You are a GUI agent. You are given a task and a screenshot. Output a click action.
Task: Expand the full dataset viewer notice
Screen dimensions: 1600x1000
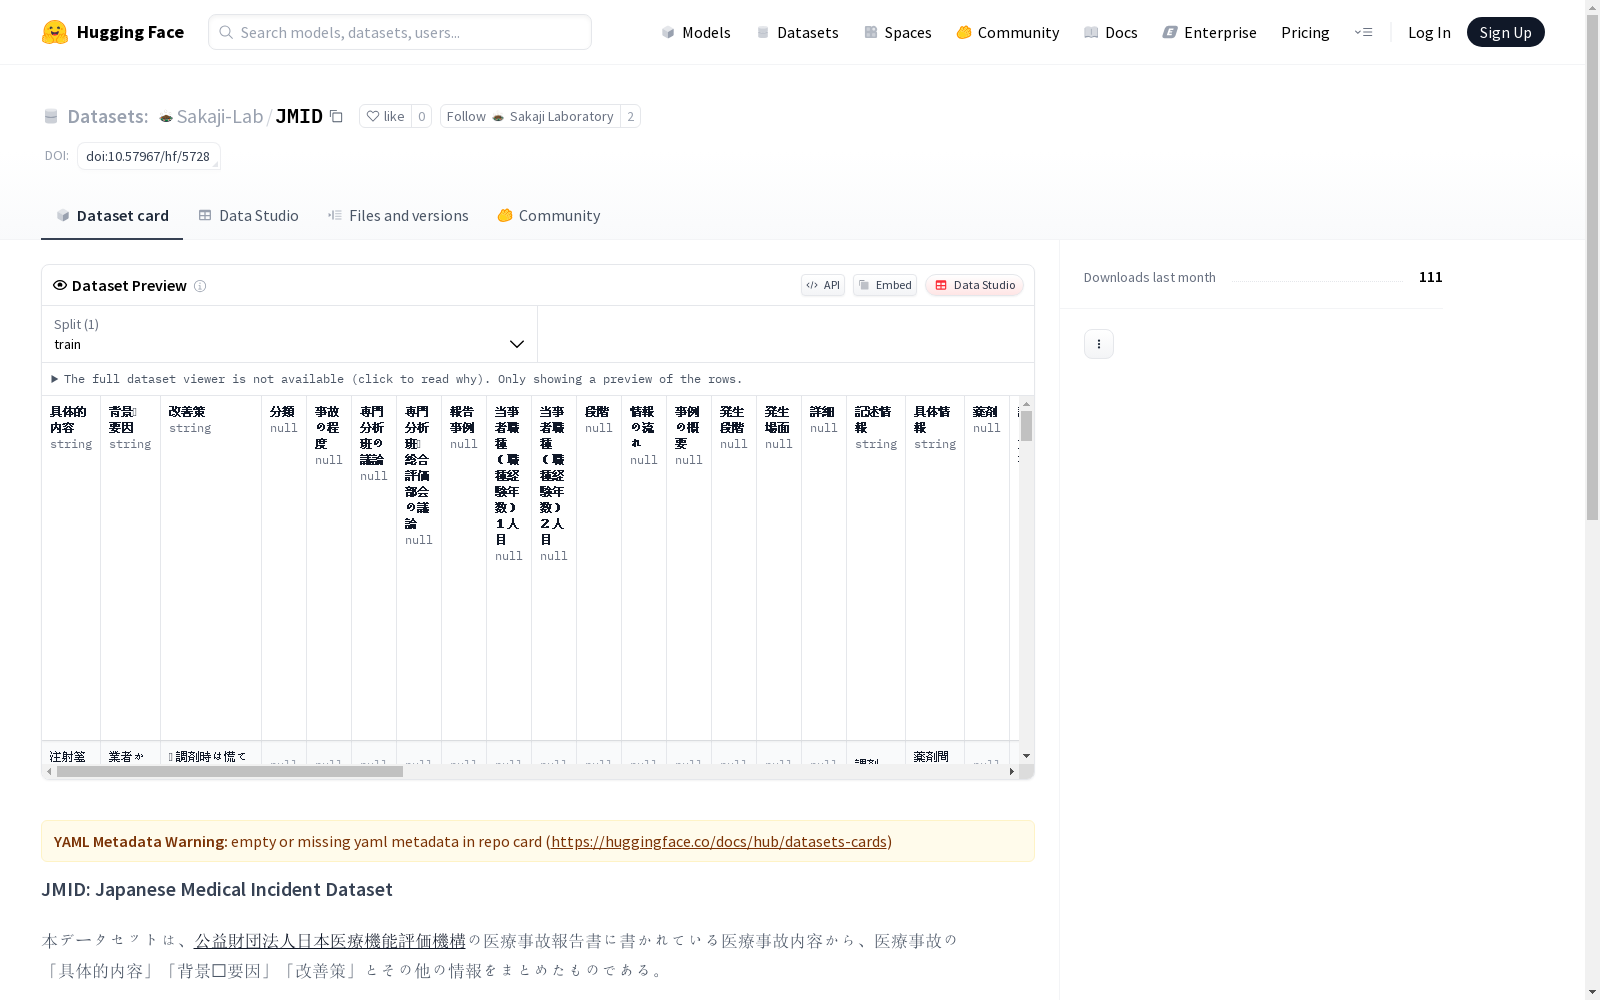click(397, 379)
